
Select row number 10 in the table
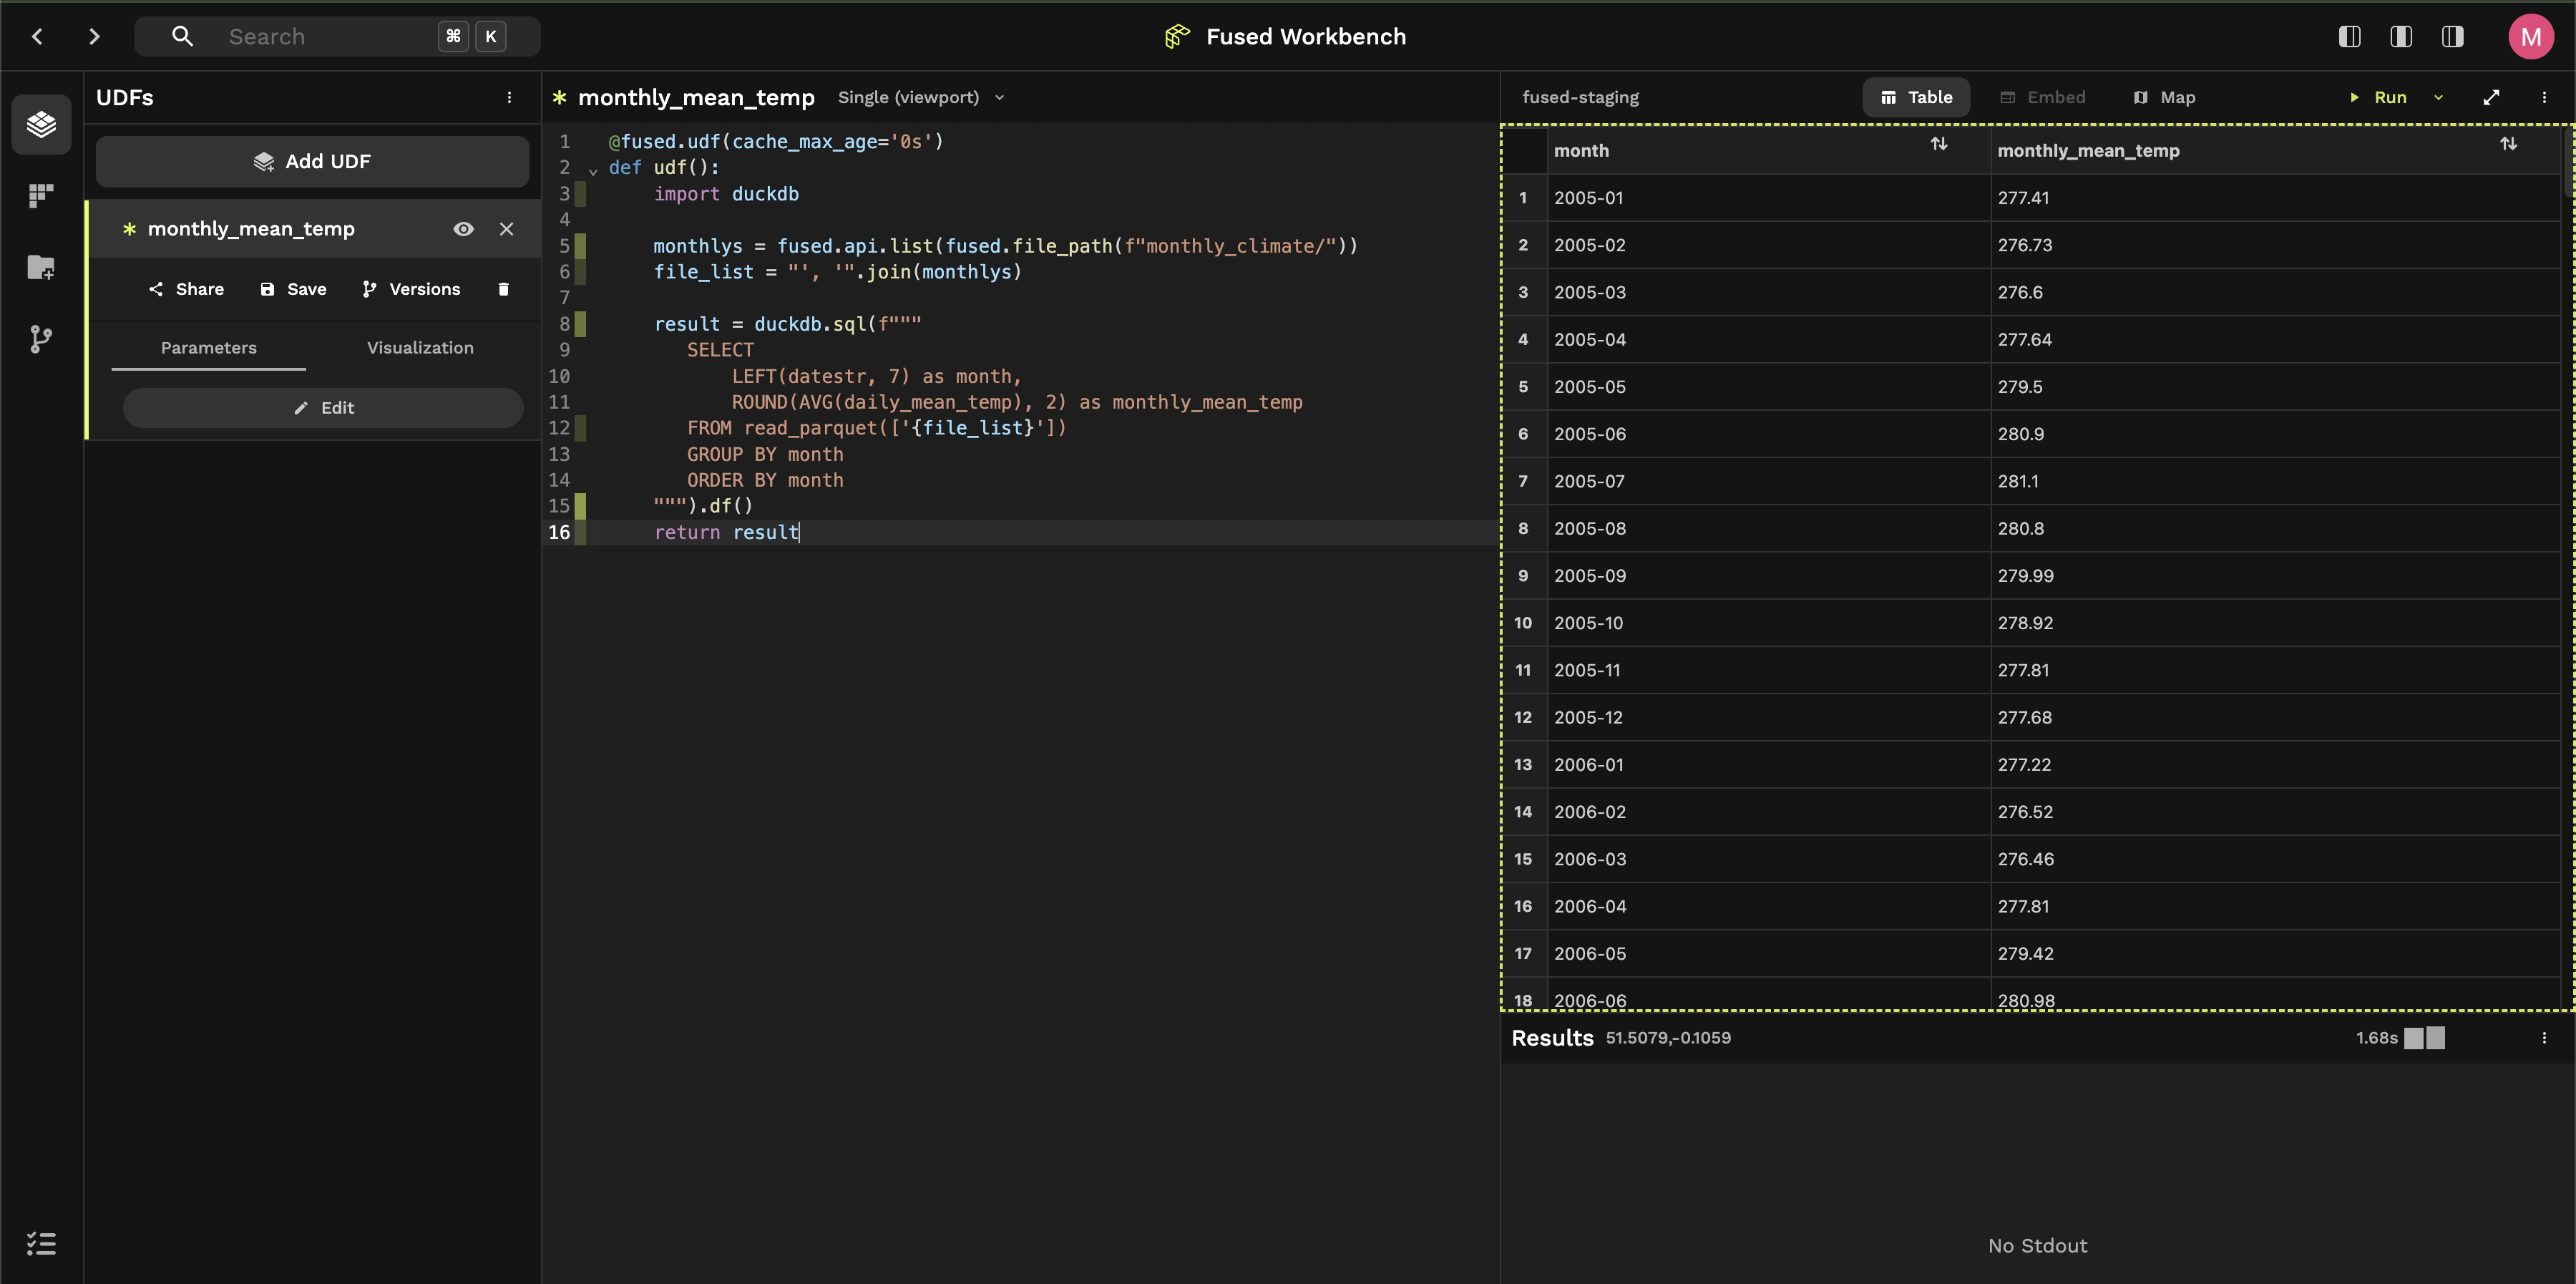pos(1522,623)
